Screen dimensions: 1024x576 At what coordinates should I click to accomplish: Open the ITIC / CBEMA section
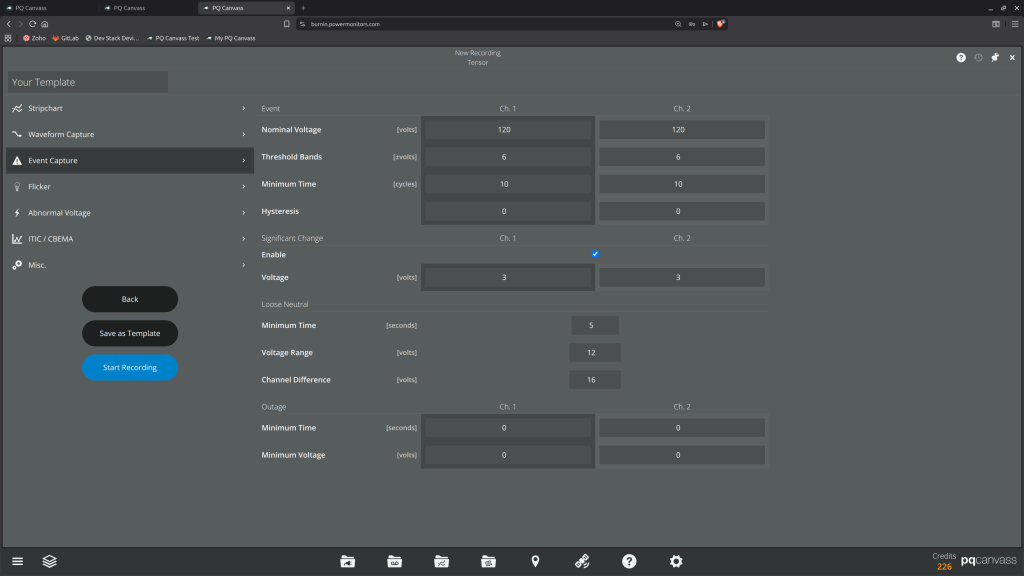pos(130,239)
